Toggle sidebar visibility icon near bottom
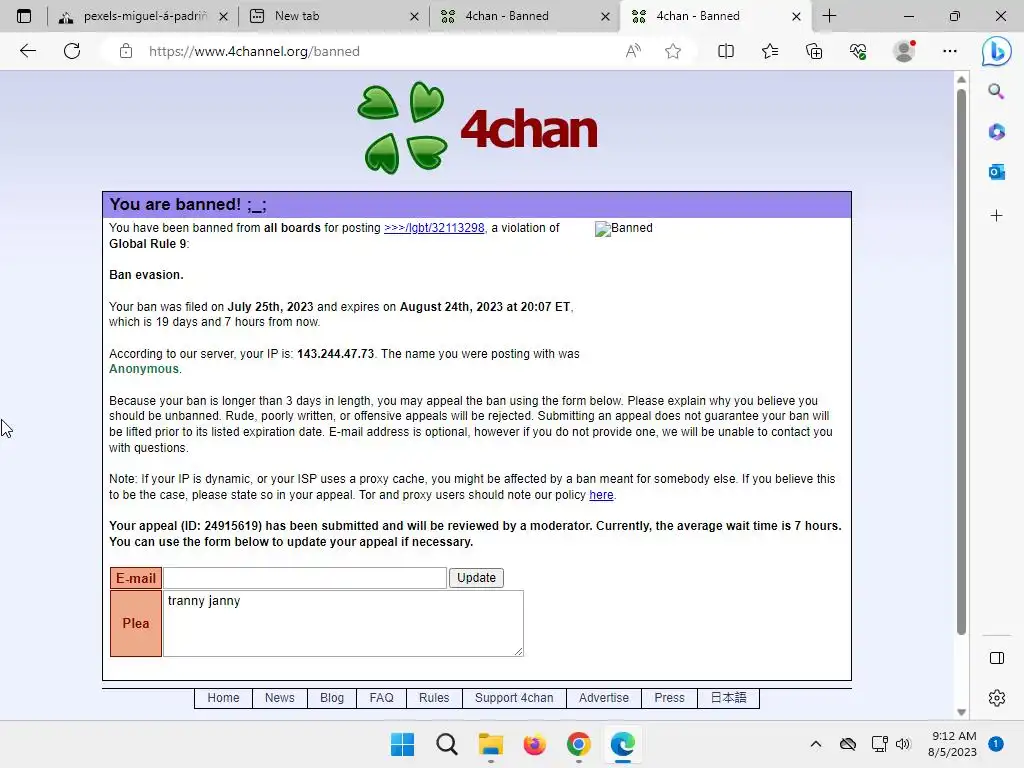1024x768 pixels. [997, 658]
